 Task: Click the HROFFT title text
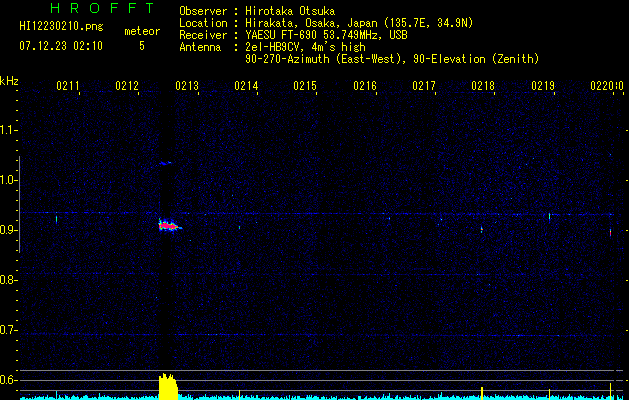coord(103,8)
